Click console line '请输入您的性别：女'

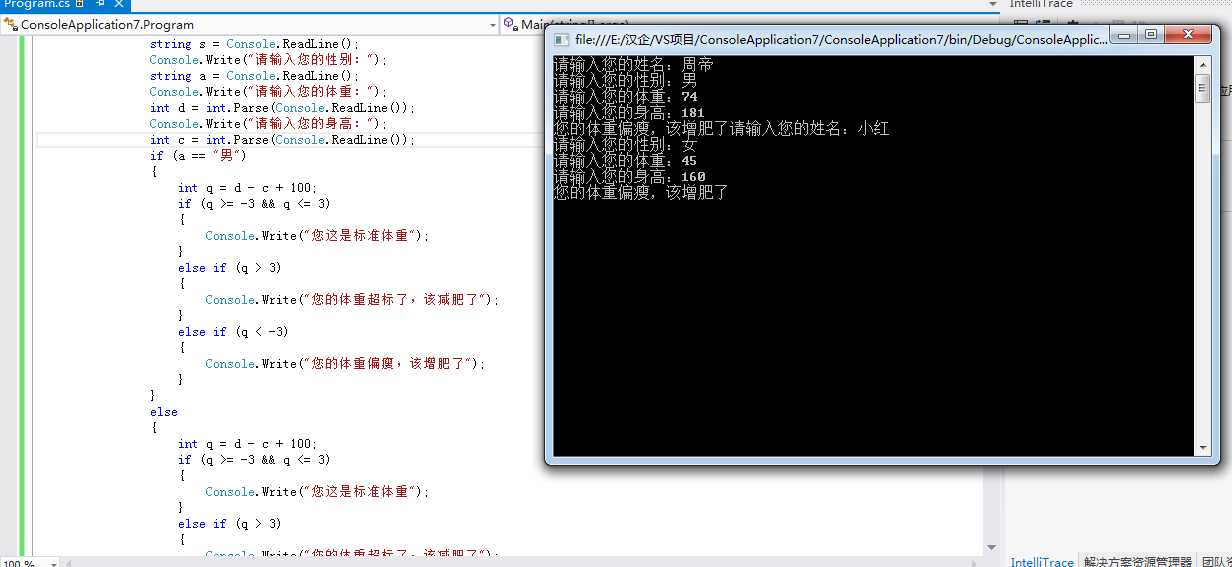(626, 145)
